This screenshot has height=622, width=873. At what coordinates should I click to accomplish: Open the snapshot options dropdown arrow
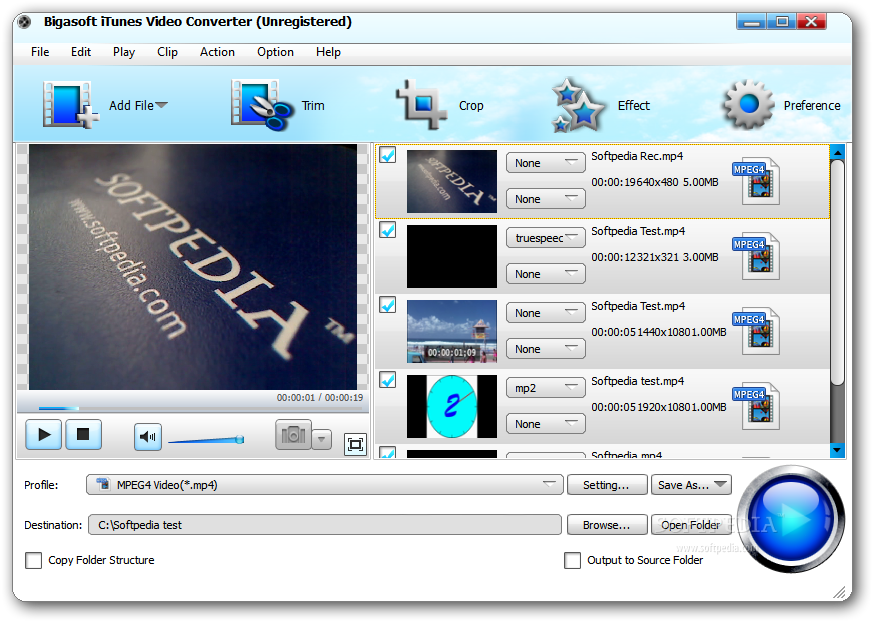point(322,439)
